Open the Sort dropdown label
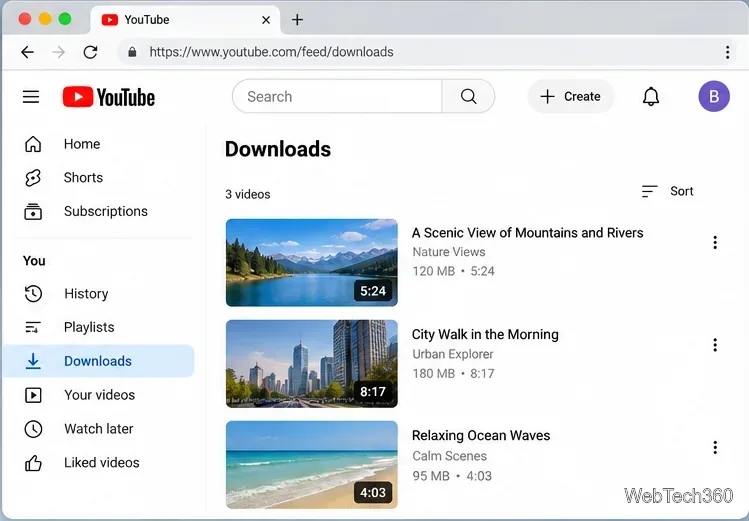The height and width of the screenshot is (521, 749). pos(682,191)
